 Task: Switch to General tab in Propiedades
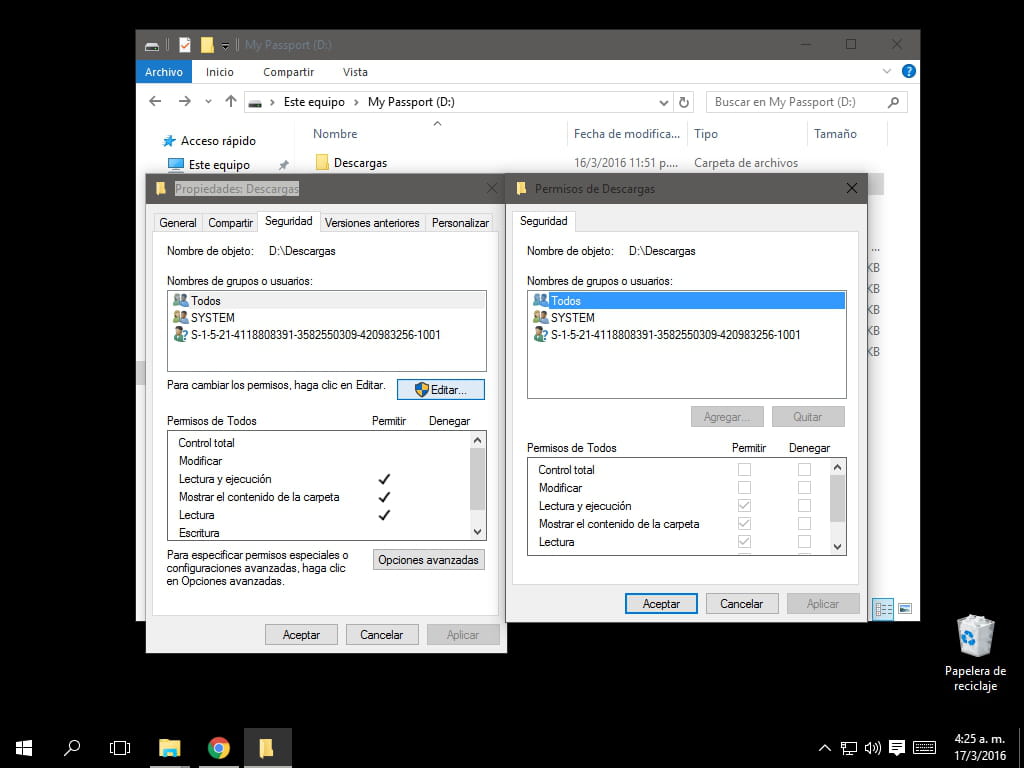[178, 223]
